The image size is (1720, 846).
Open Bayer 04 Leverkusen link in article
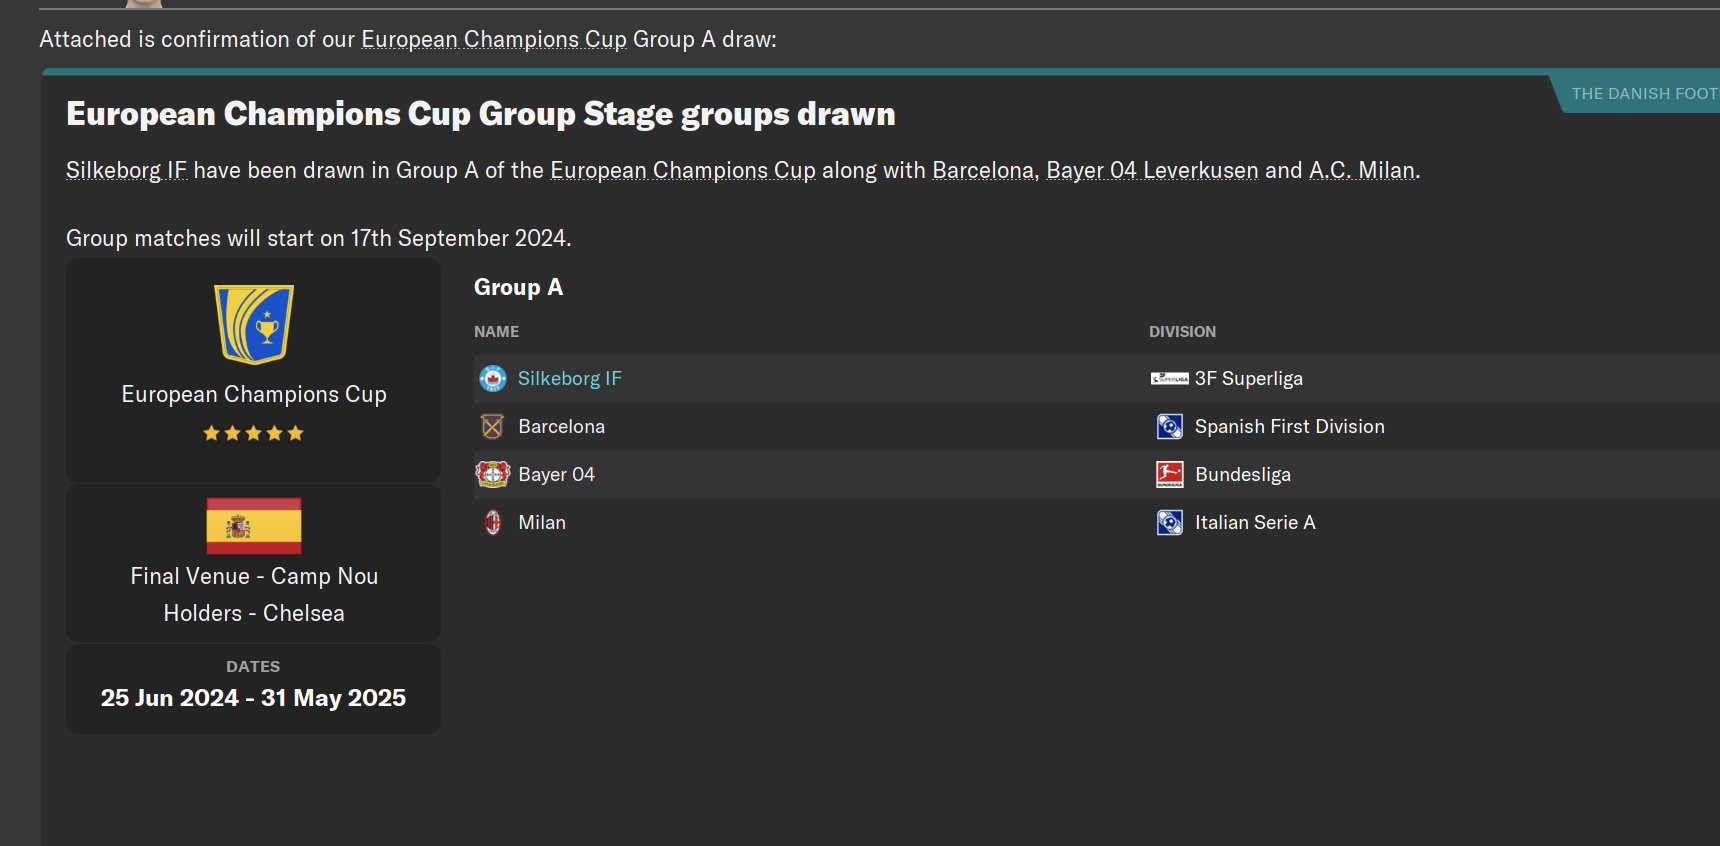tap(1152, 171)
